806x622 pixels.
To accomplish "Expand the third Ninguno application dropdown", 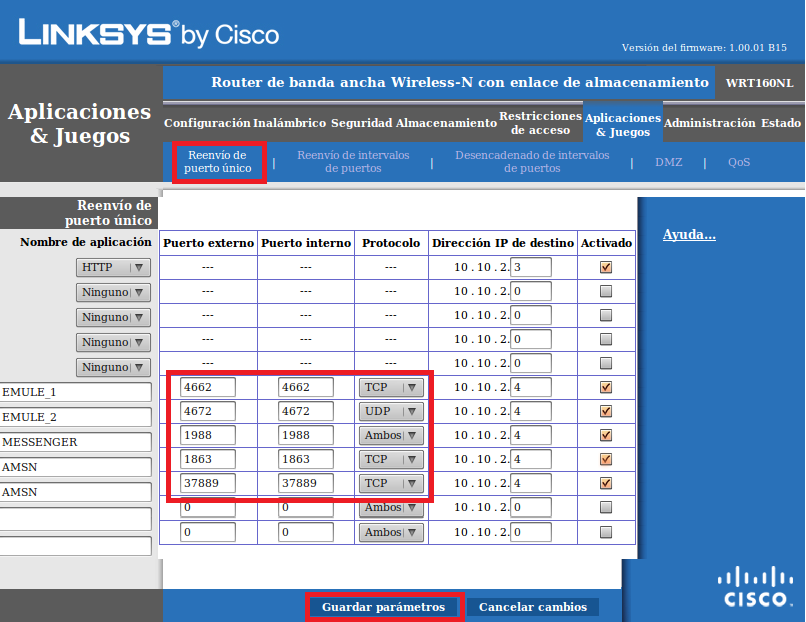I will pos(114,342).
